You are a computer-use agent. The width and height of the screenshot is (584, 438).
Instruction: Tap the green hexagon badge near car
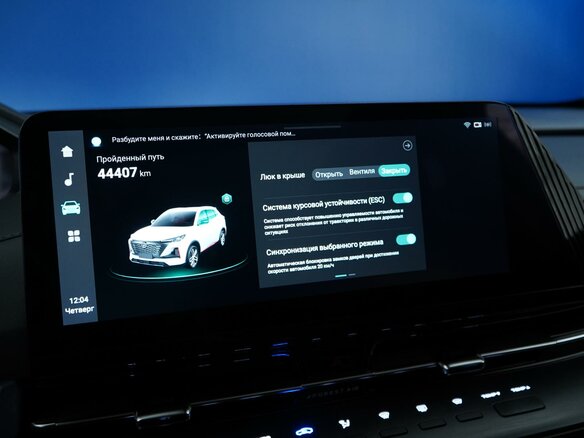(226, 199)
